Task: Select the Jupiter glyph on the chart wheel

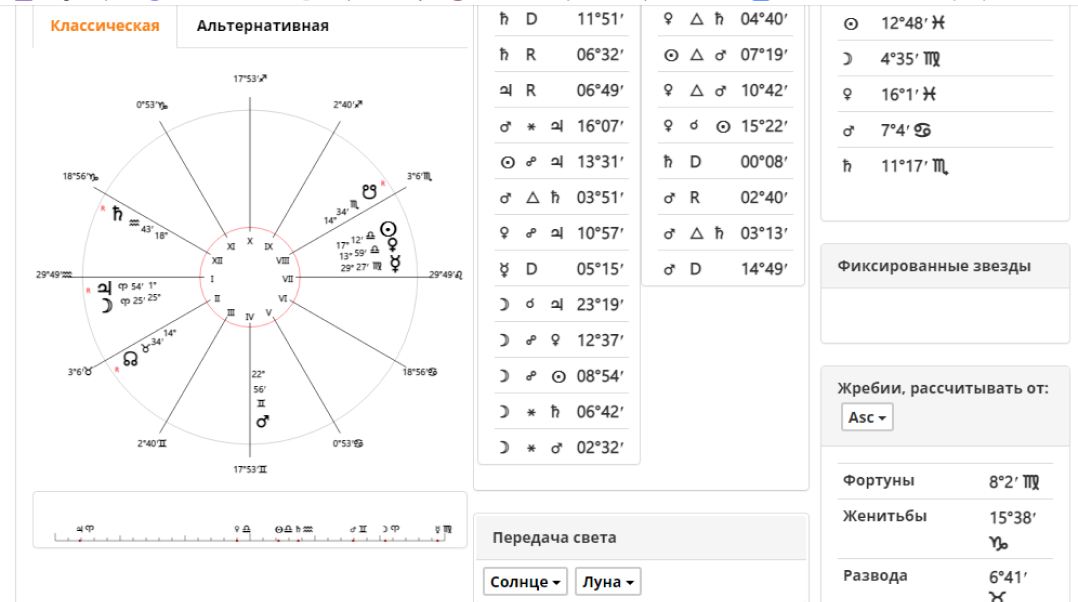Action: [105, 287]
